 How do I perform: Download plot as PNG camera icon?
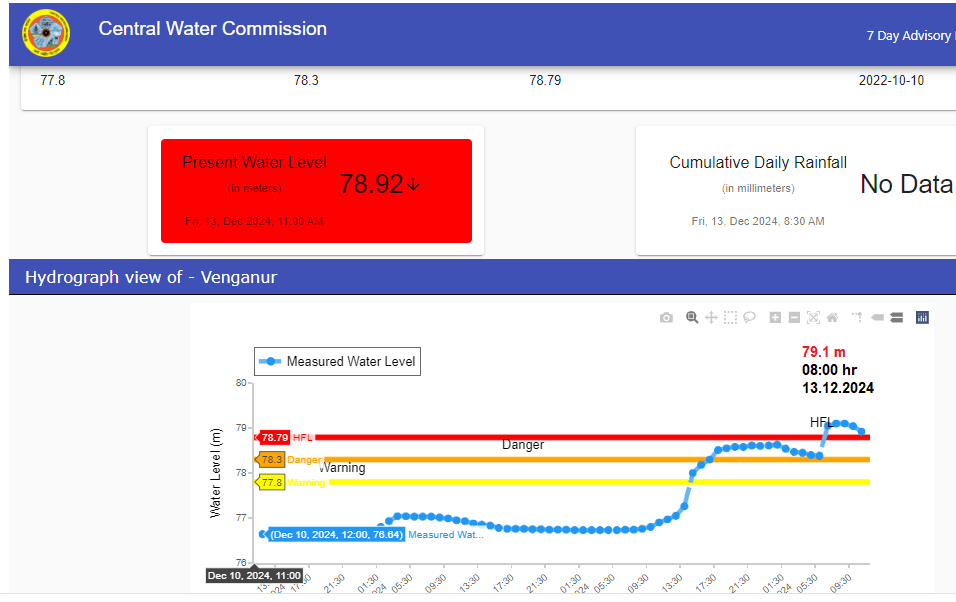click(x=666, y=318)
